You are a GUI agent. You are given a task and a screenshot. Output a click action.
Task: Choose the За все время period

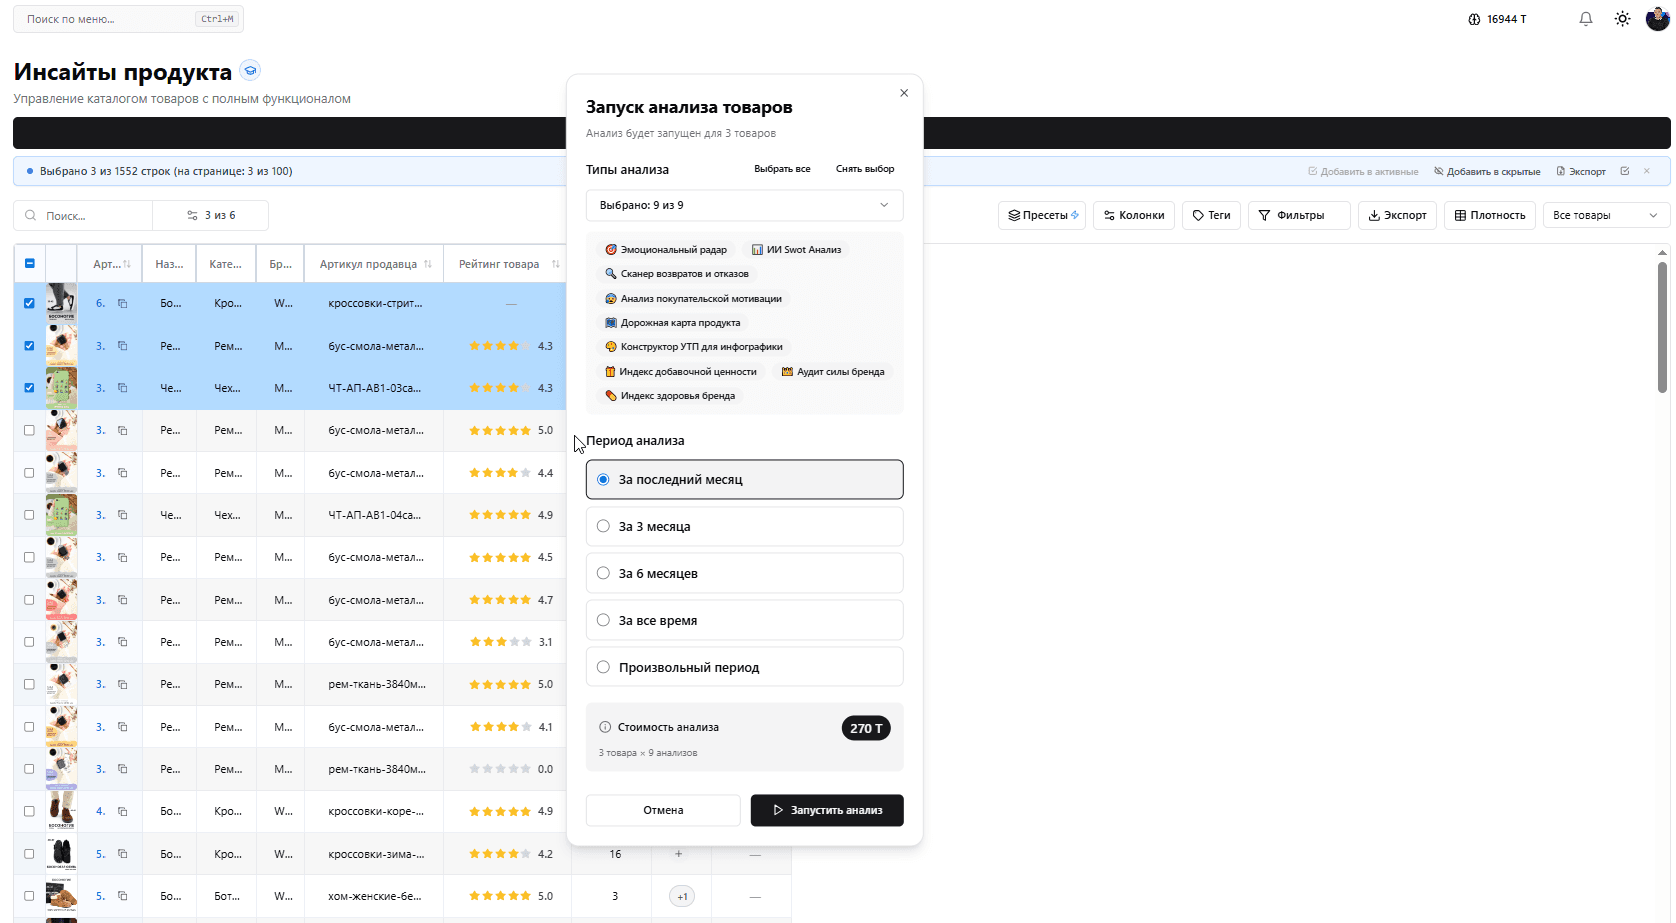coord(603,620)
